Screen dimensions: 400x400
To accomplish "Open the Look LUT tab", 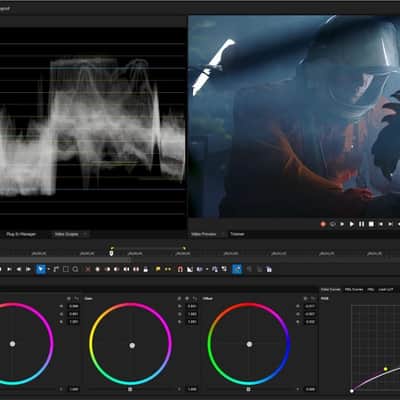I will coord(386,290).
